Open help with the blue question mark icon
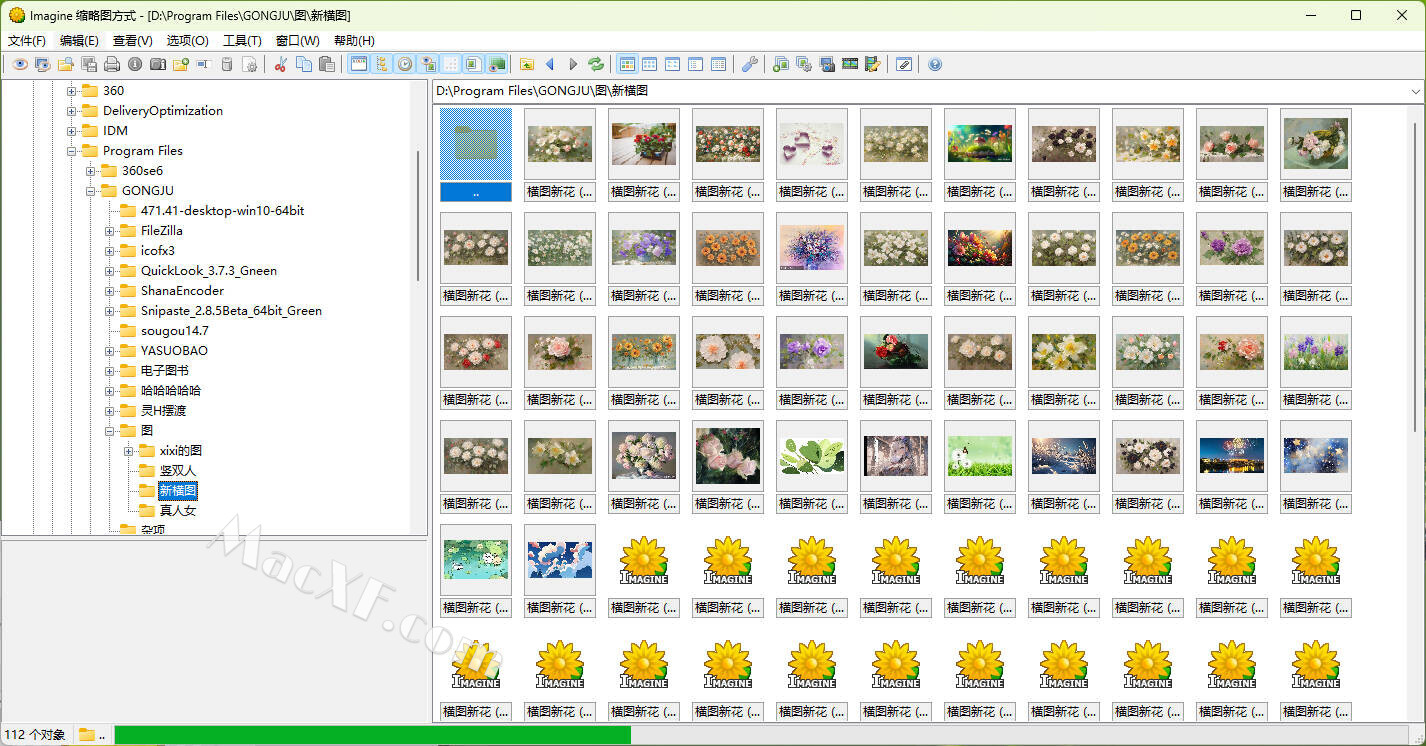 pos(935,64)
